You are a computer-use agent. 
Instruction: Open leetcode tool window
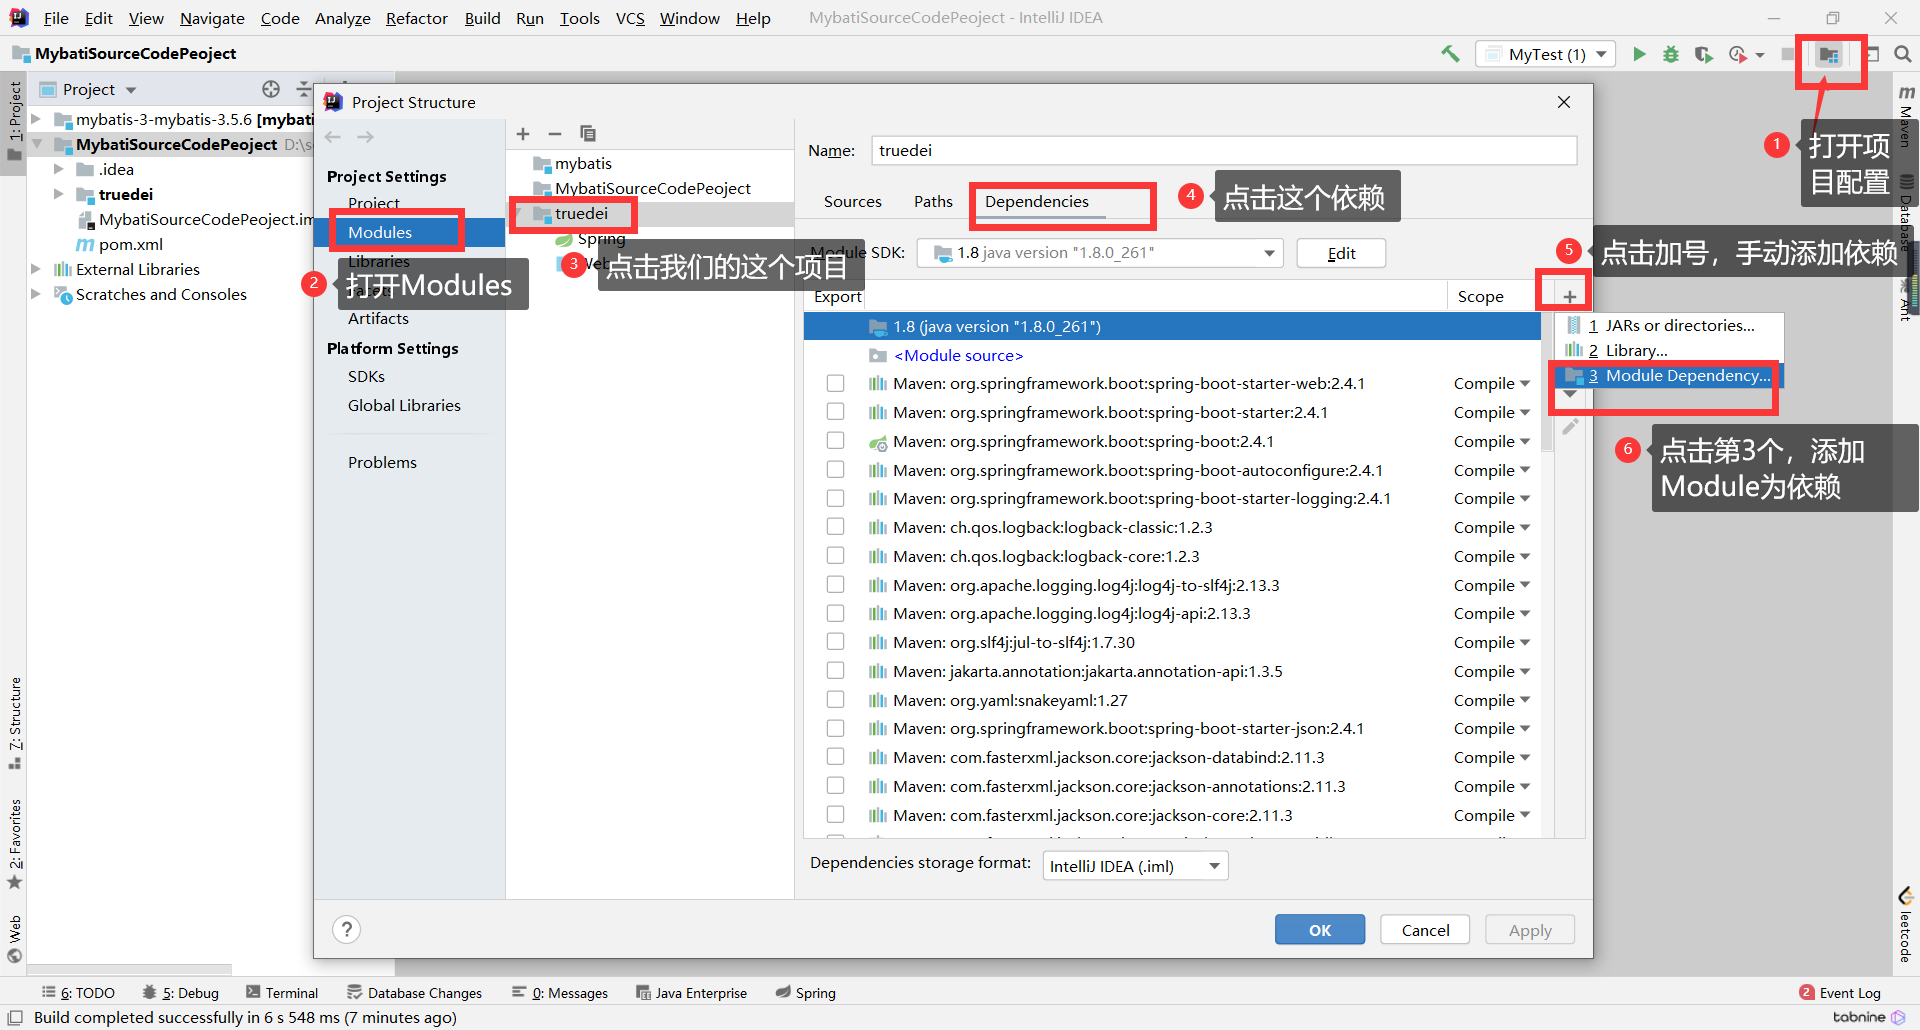pyautogui.click(x=1906, y=925)
